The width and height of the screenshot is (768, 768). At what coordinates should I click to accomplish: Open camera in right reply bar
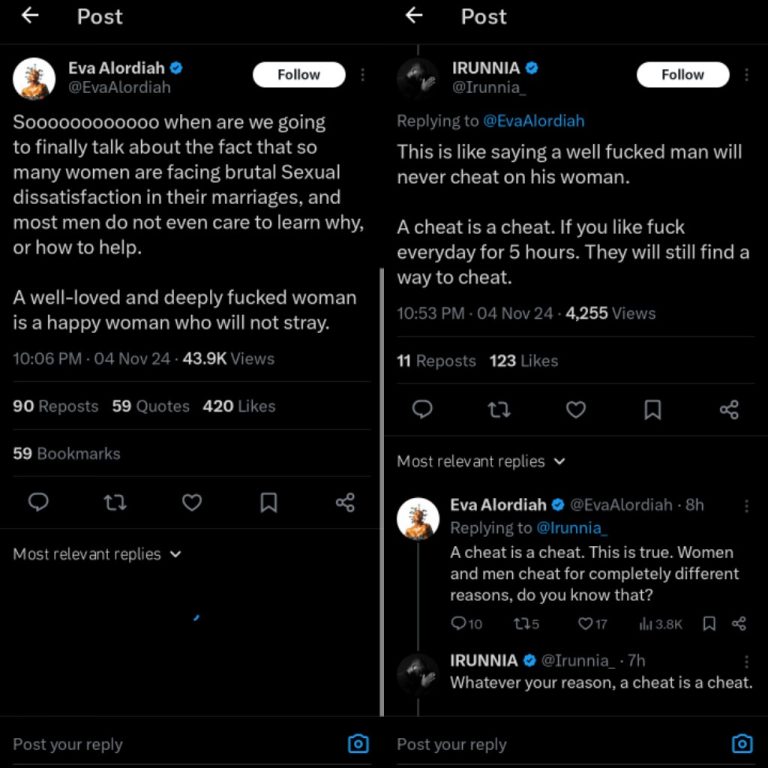pos(742,743)
